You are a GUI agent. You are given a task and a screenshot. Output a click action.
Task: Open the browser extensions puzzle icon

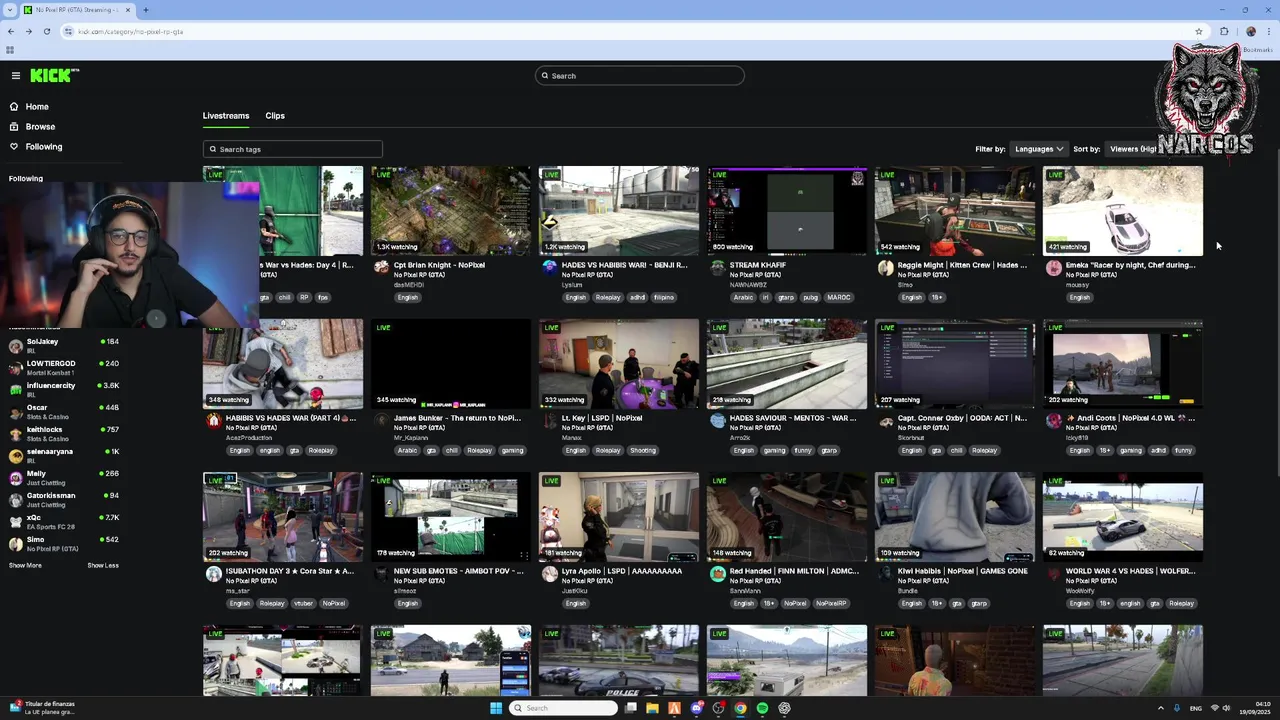pos(1224,32)
